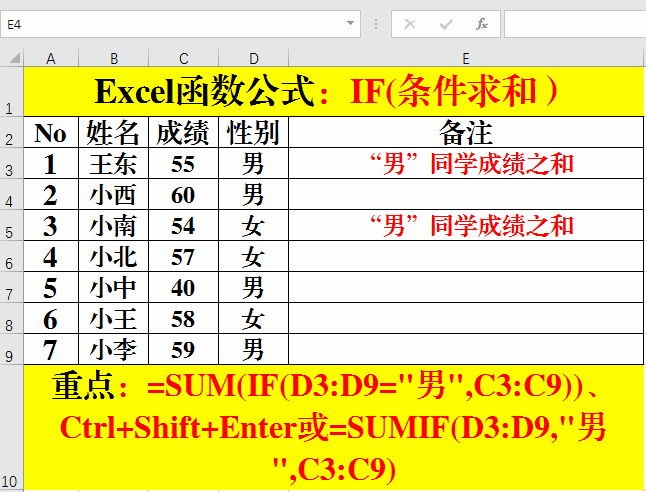This screenshot has height=492, width=646.
Task: Select score cell '55'
Action: 183,163
